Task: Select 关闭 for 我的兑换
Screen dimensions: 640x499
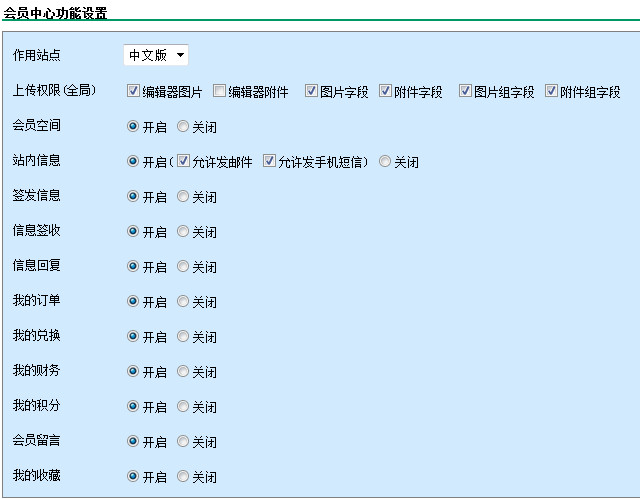Action: (x=183, y=336)
